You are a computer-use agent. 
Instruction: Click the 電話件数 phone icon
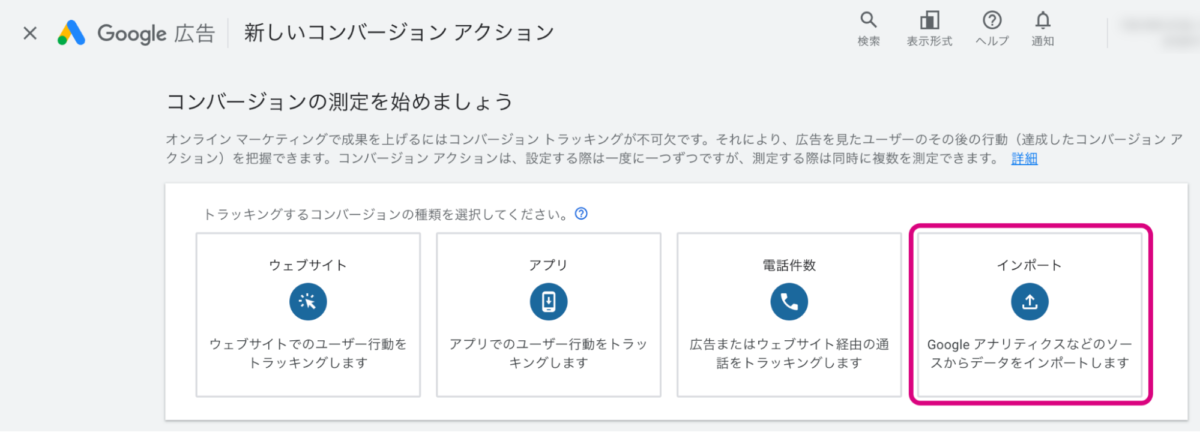tap(789, 301)
